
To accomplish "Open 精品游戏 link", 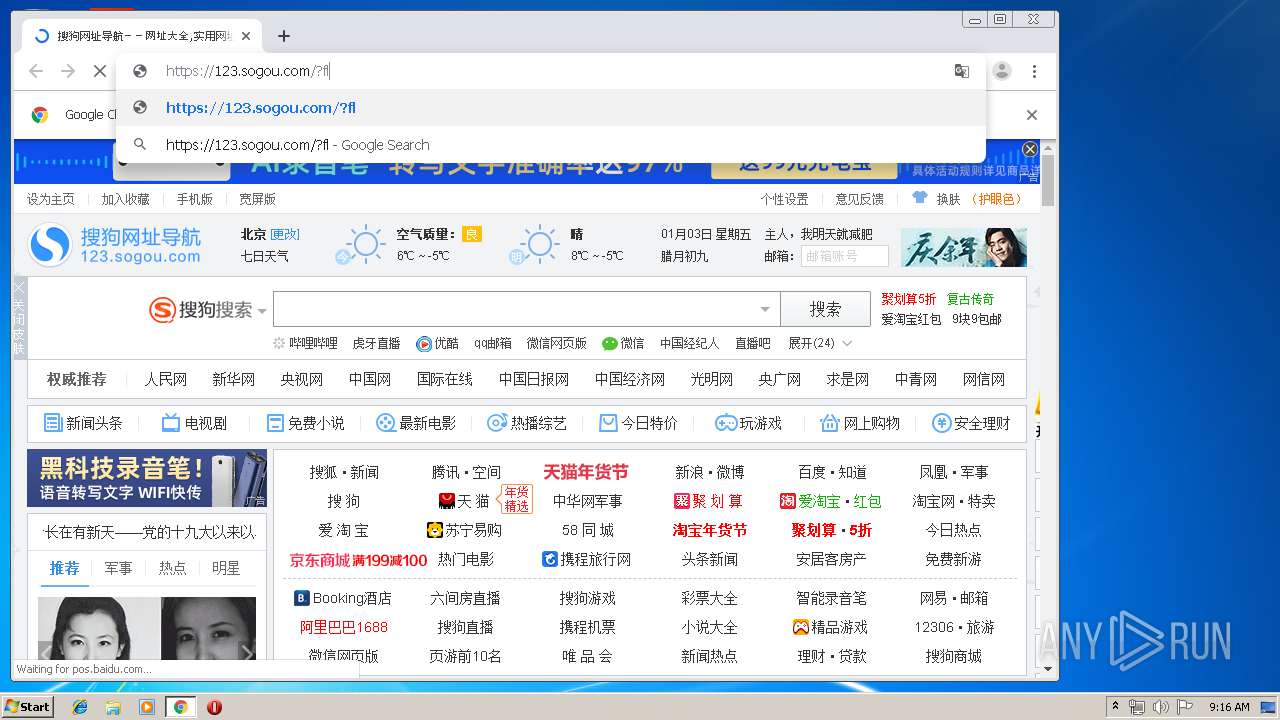I will [x=831, y=627].
